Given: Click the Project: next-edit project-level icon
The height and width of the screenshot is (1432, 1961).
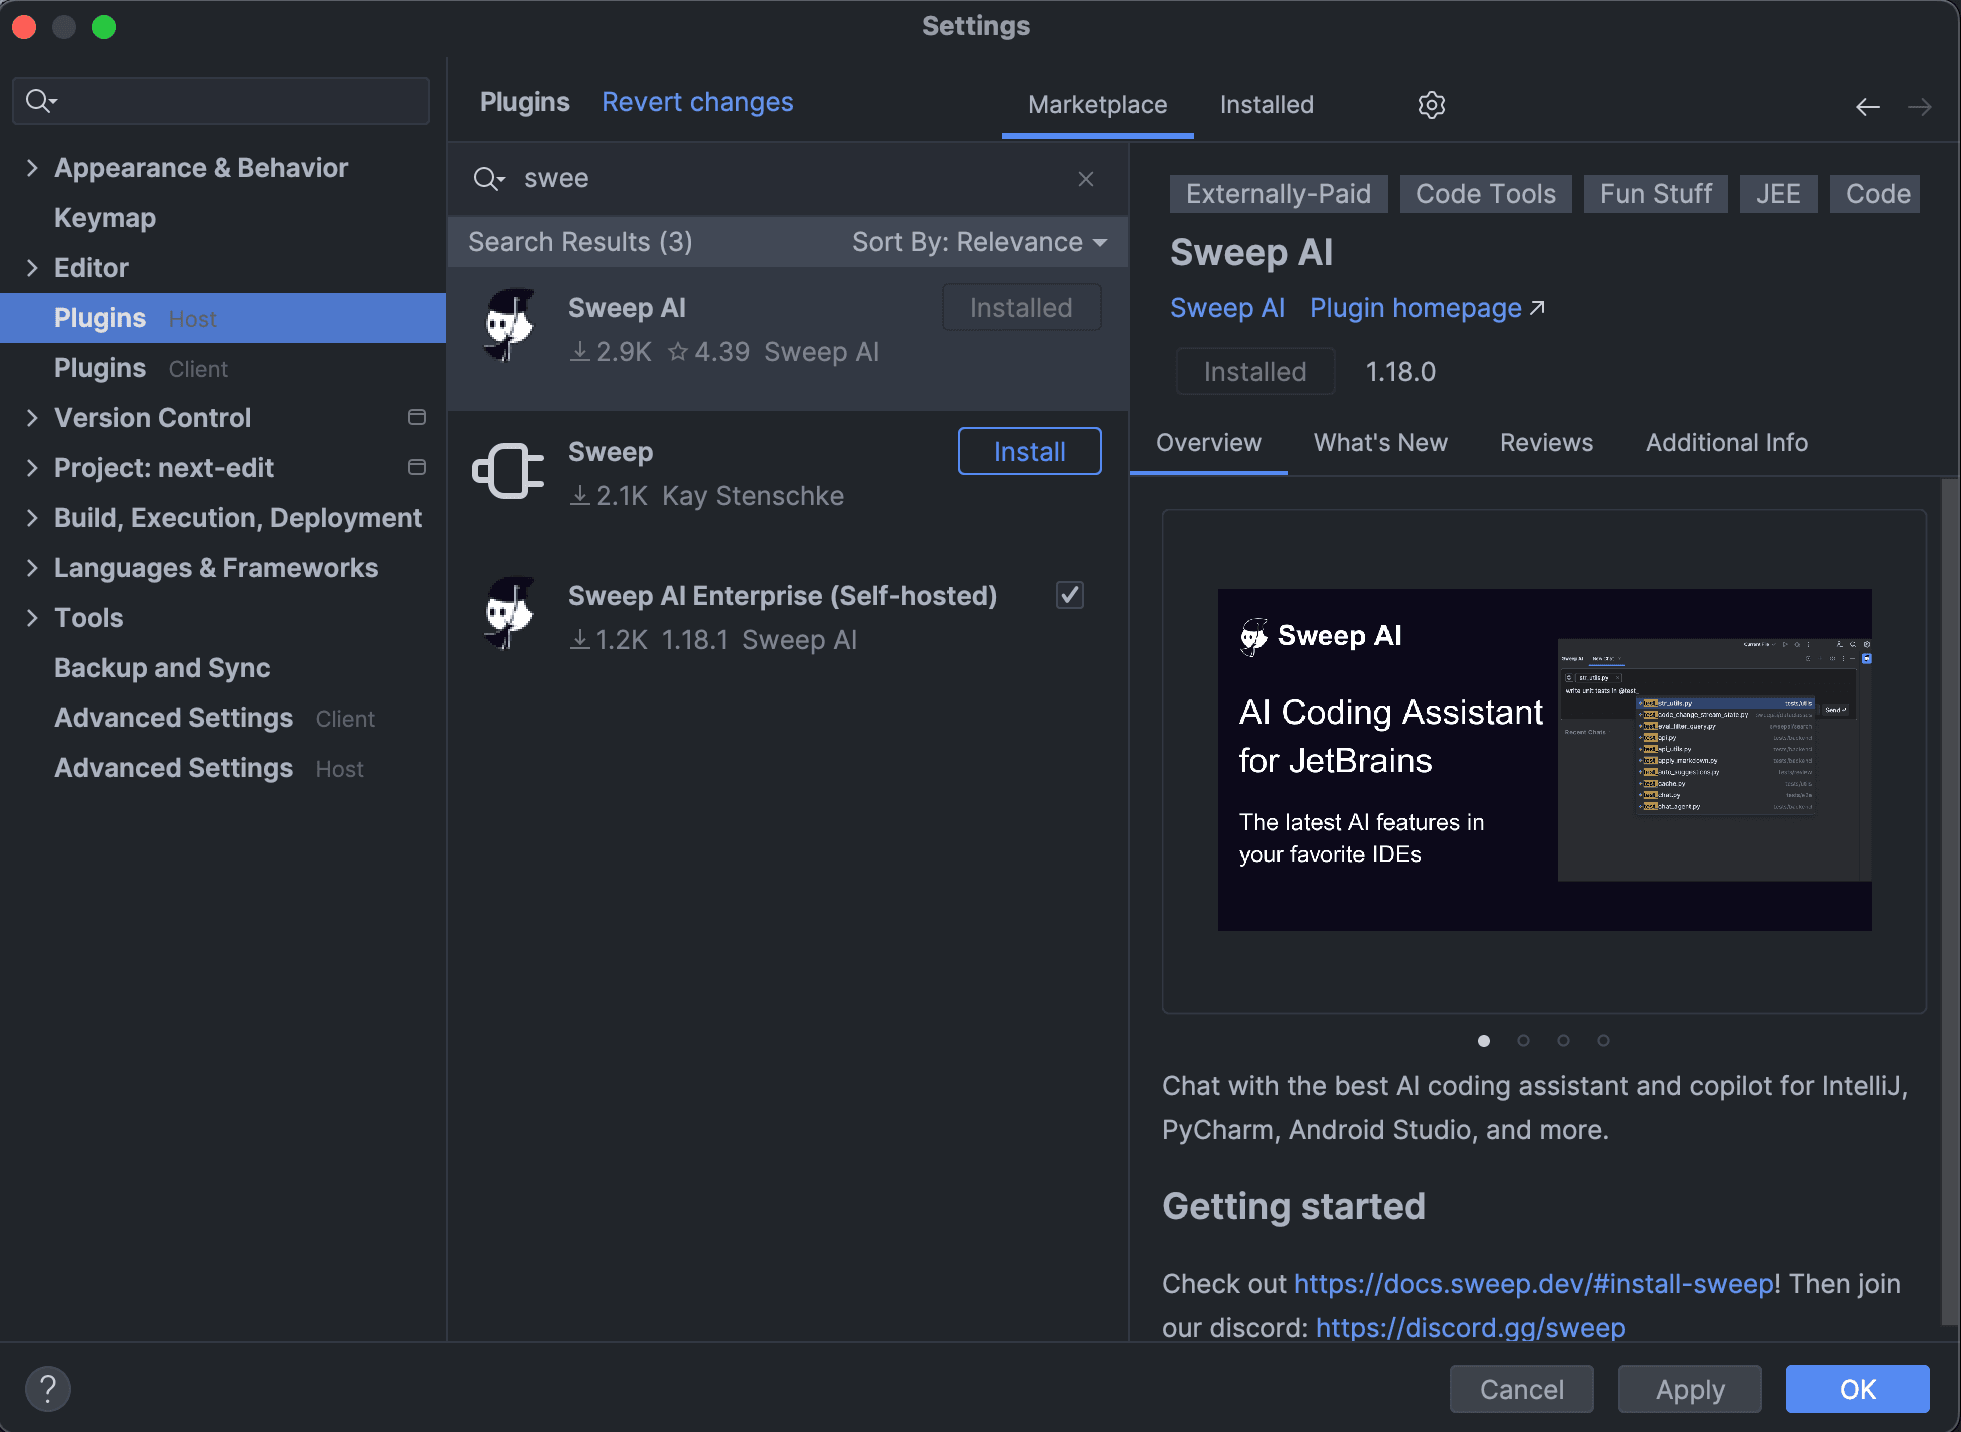Looking at the screenshot, I should [417, 467].
